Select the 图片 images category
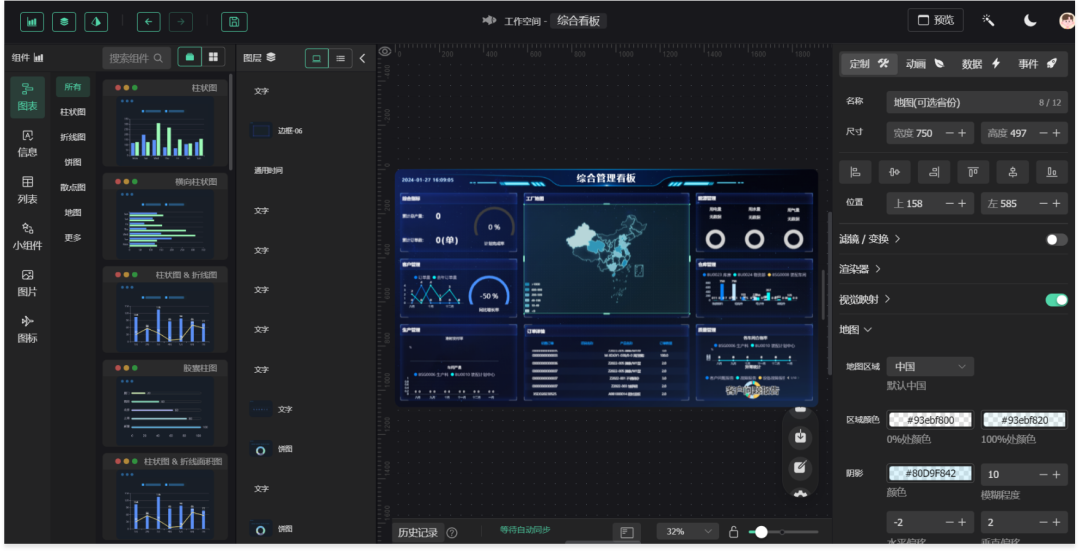The width and height of the screenshot is (1080, 553). 28,282
